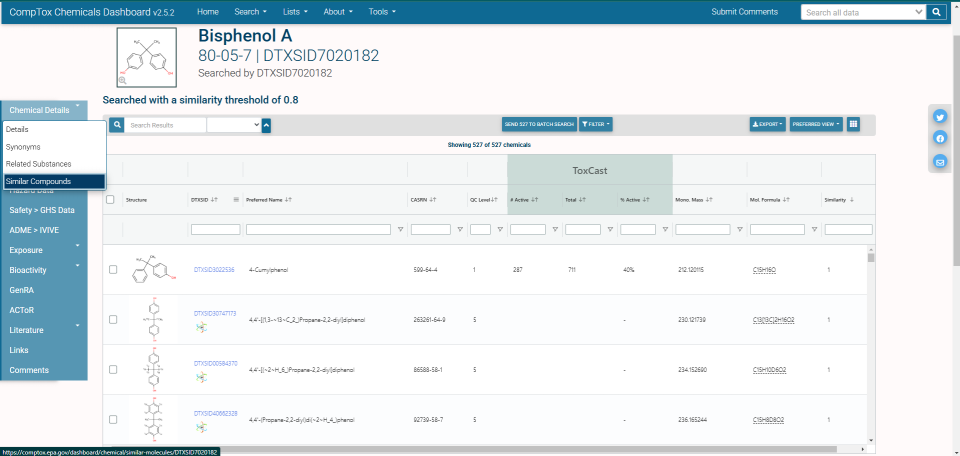This screenshot has width=960, height=456.
Task: Open the Safety > GHS Data tab
Action: [44, 210]
